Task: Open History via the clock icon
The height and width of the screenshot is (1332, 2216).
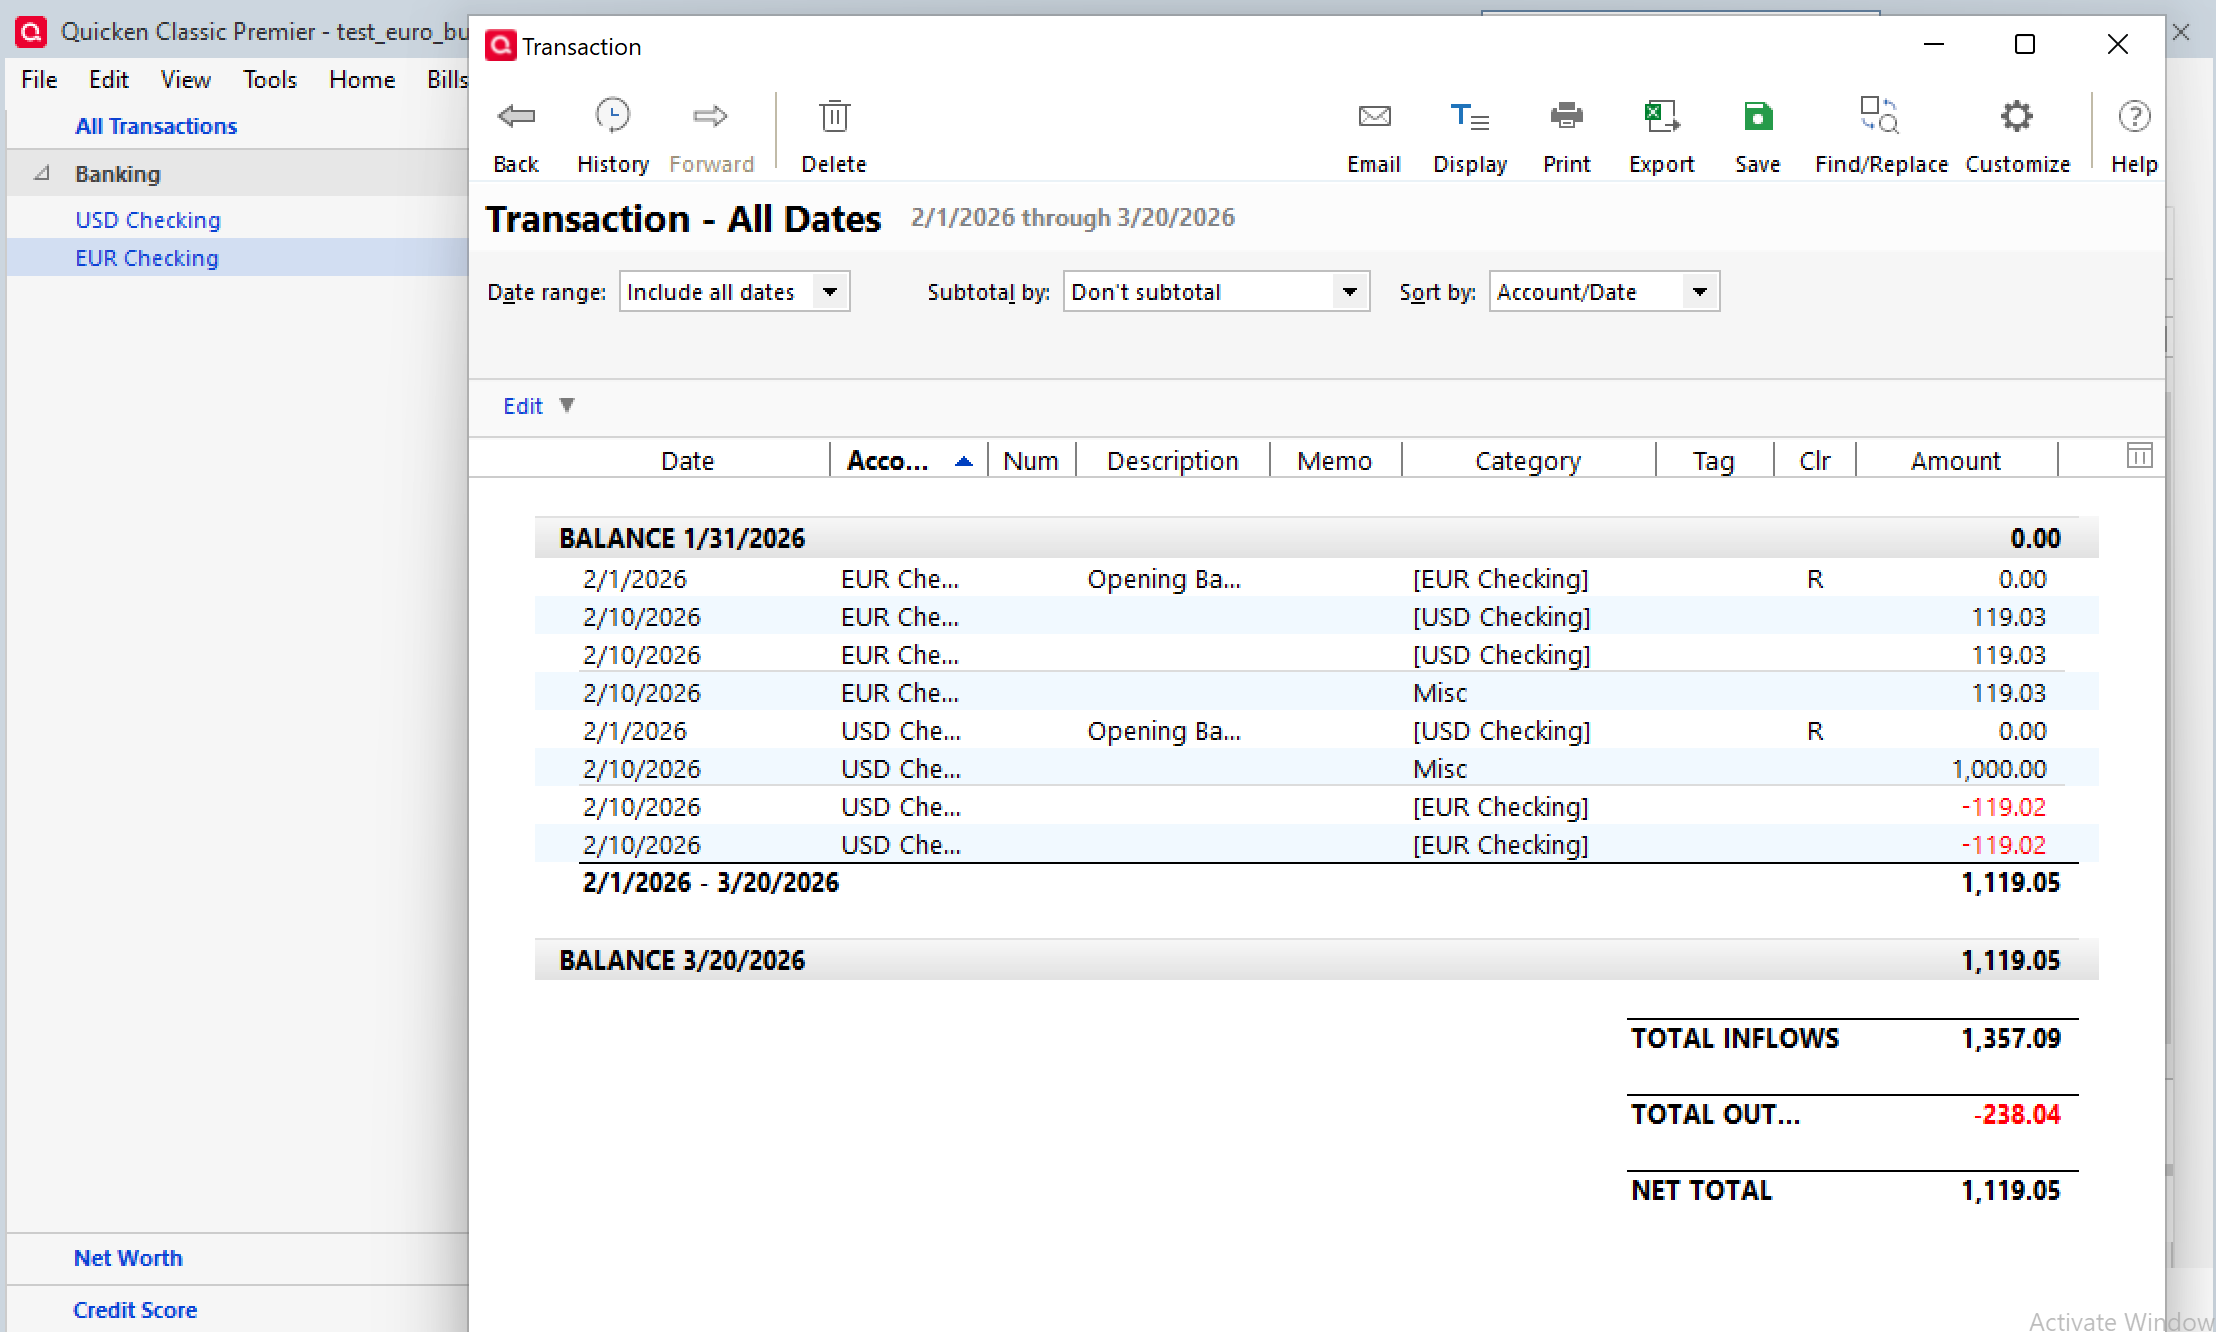Action: point(612,115)
